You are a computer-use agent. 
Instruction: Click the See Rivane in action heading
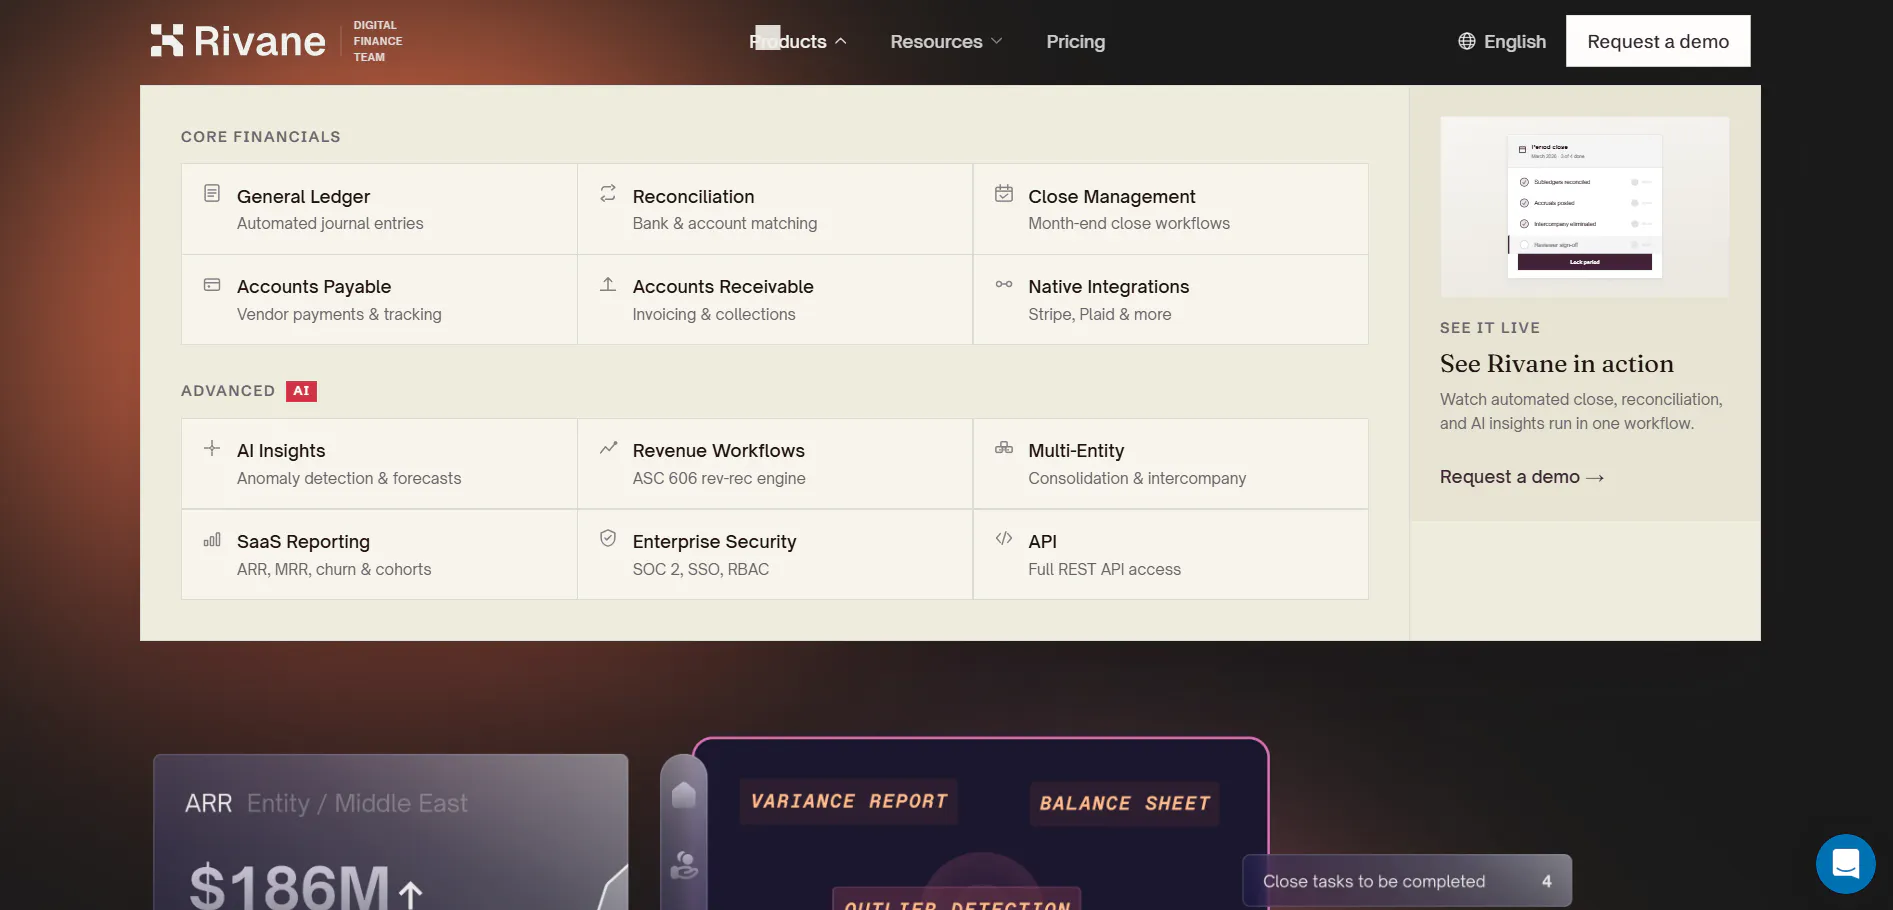tap(1557, 364)
